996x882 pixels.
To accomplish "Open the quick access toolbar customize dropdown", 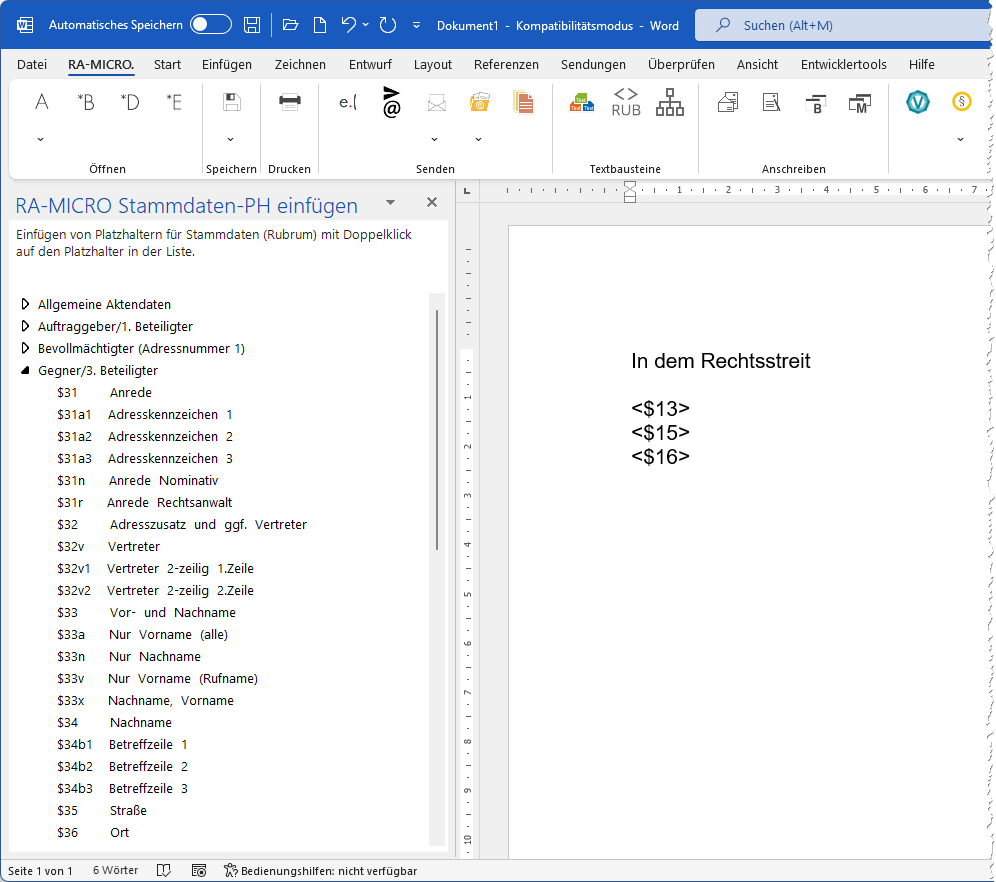I will tap(416, 25).
